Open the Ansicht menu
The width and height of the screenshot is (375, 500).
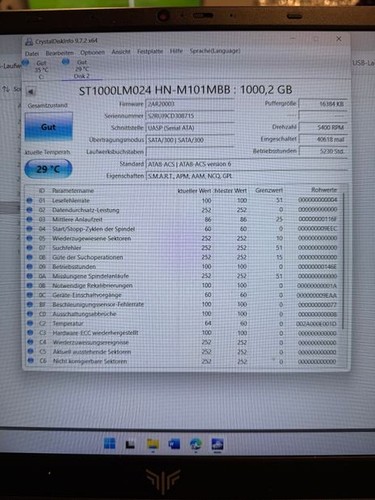121,52
